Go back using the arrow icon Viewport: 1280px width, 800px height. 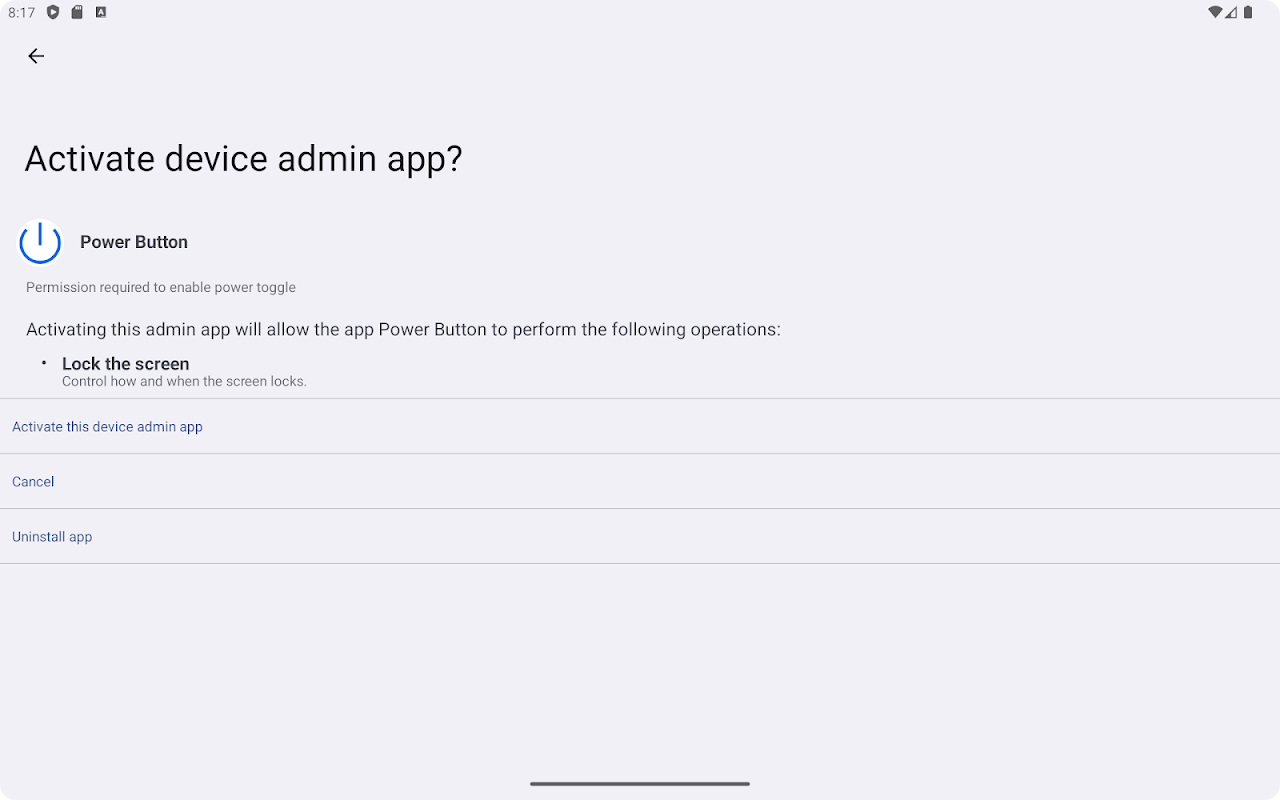point(36,56)
